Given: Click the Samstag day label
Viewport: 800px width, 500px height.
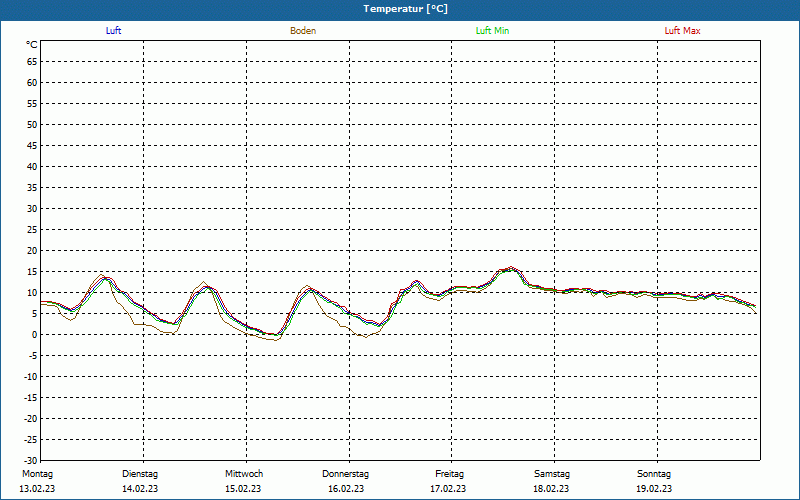Looking at the screenshot, I should click(552, 474).
